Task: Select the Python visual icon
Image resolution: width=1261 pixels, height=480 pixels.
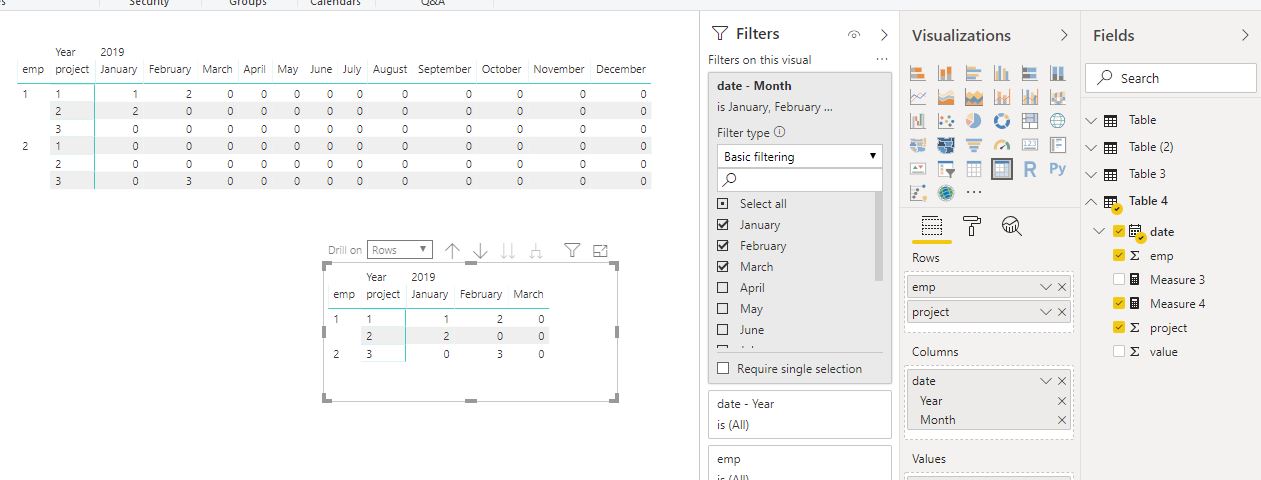Action: pyautogui.click(x=1057, y=169)
